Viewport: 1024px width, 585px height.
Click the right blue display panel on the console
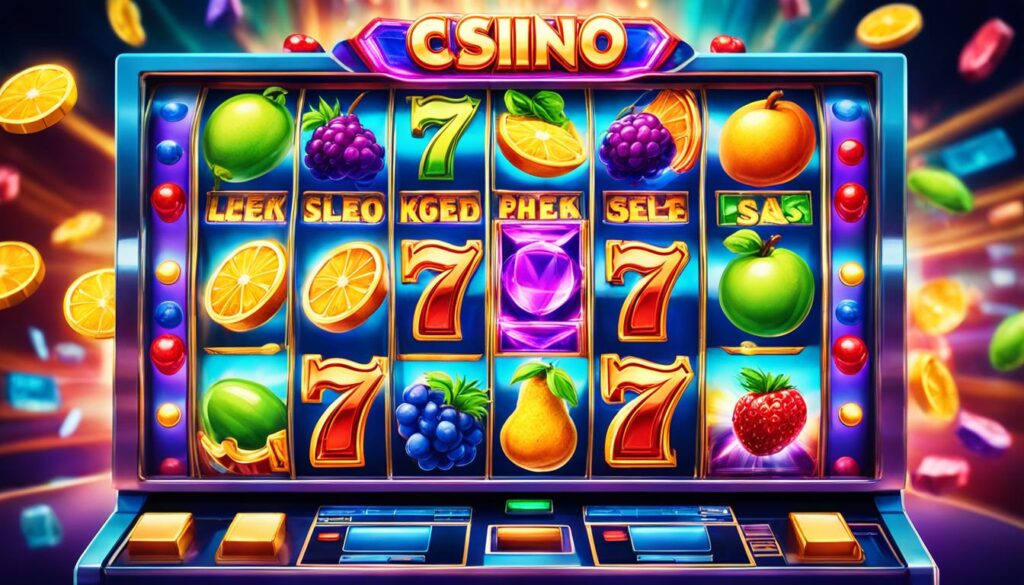point(669,539)
